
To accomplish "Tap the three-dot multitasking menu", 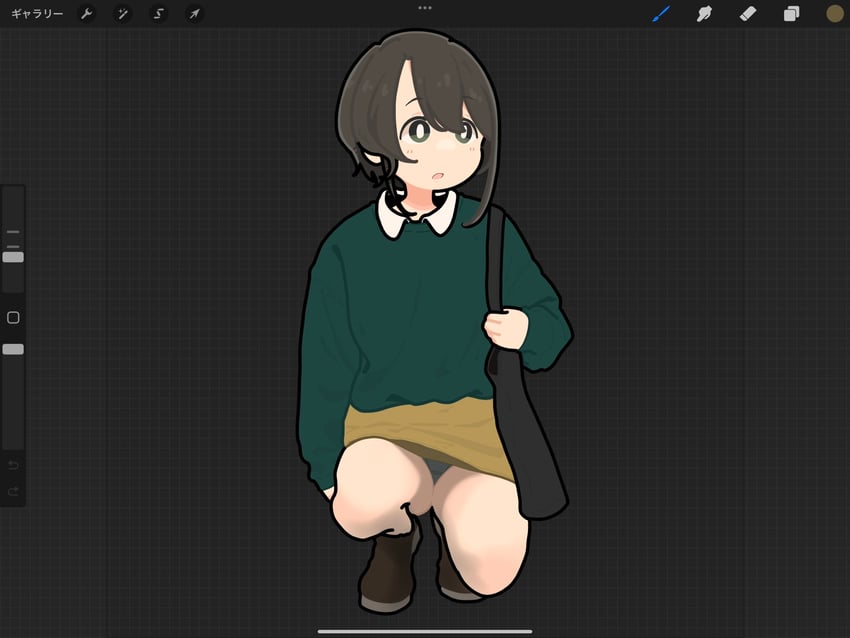I will pos(425,8).
